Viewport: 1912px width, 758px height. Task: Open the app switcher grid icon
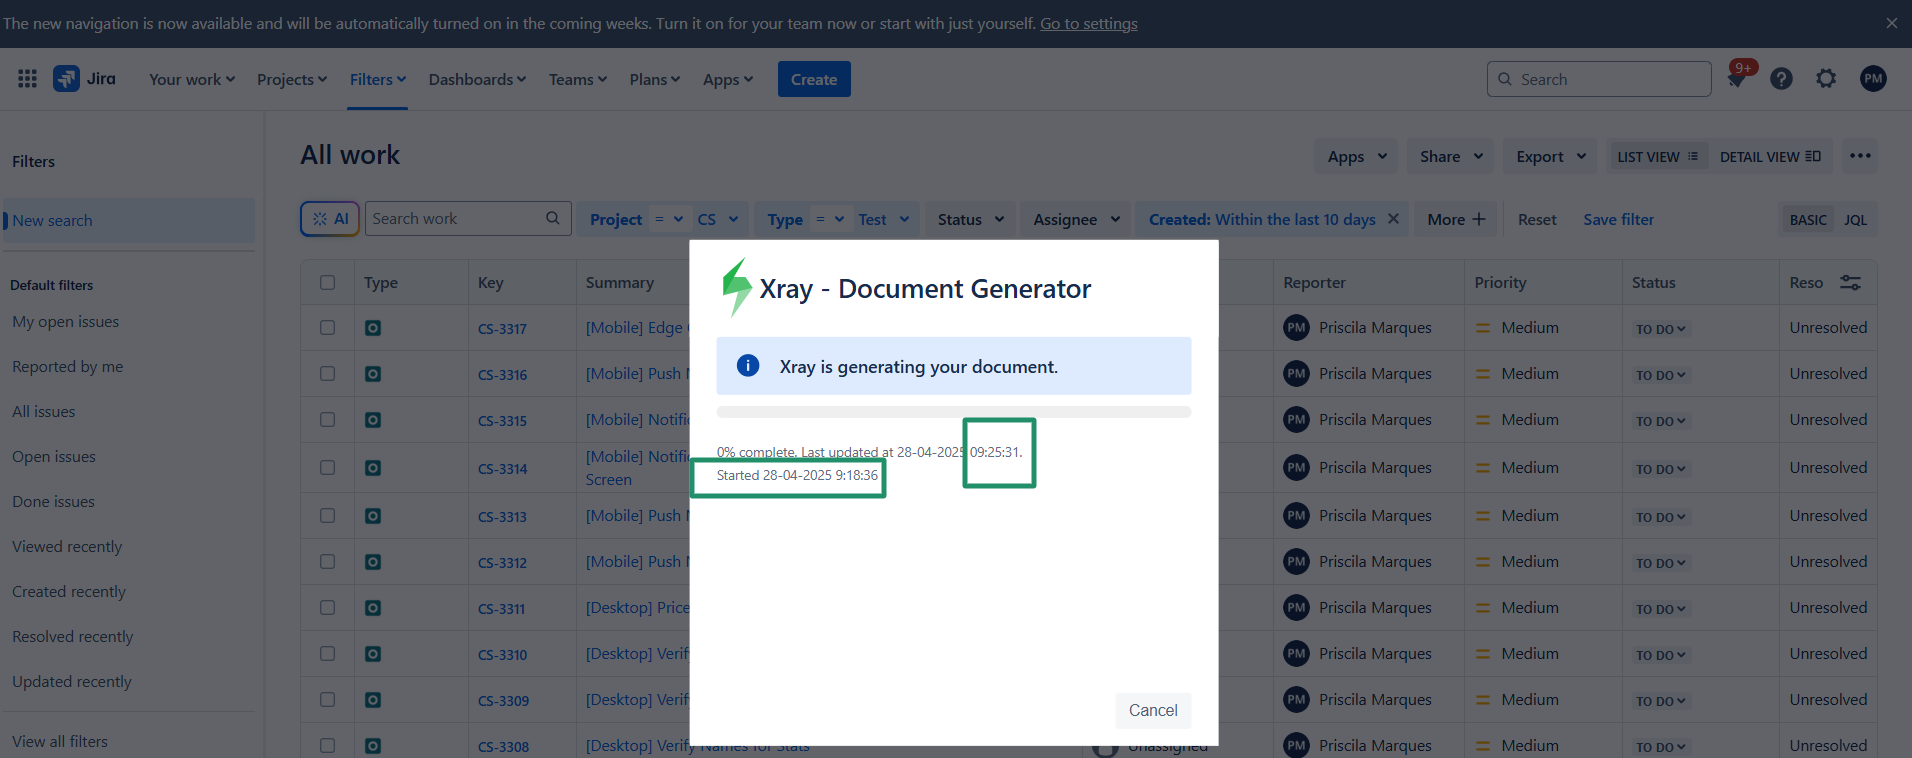[x=27, y=79]
